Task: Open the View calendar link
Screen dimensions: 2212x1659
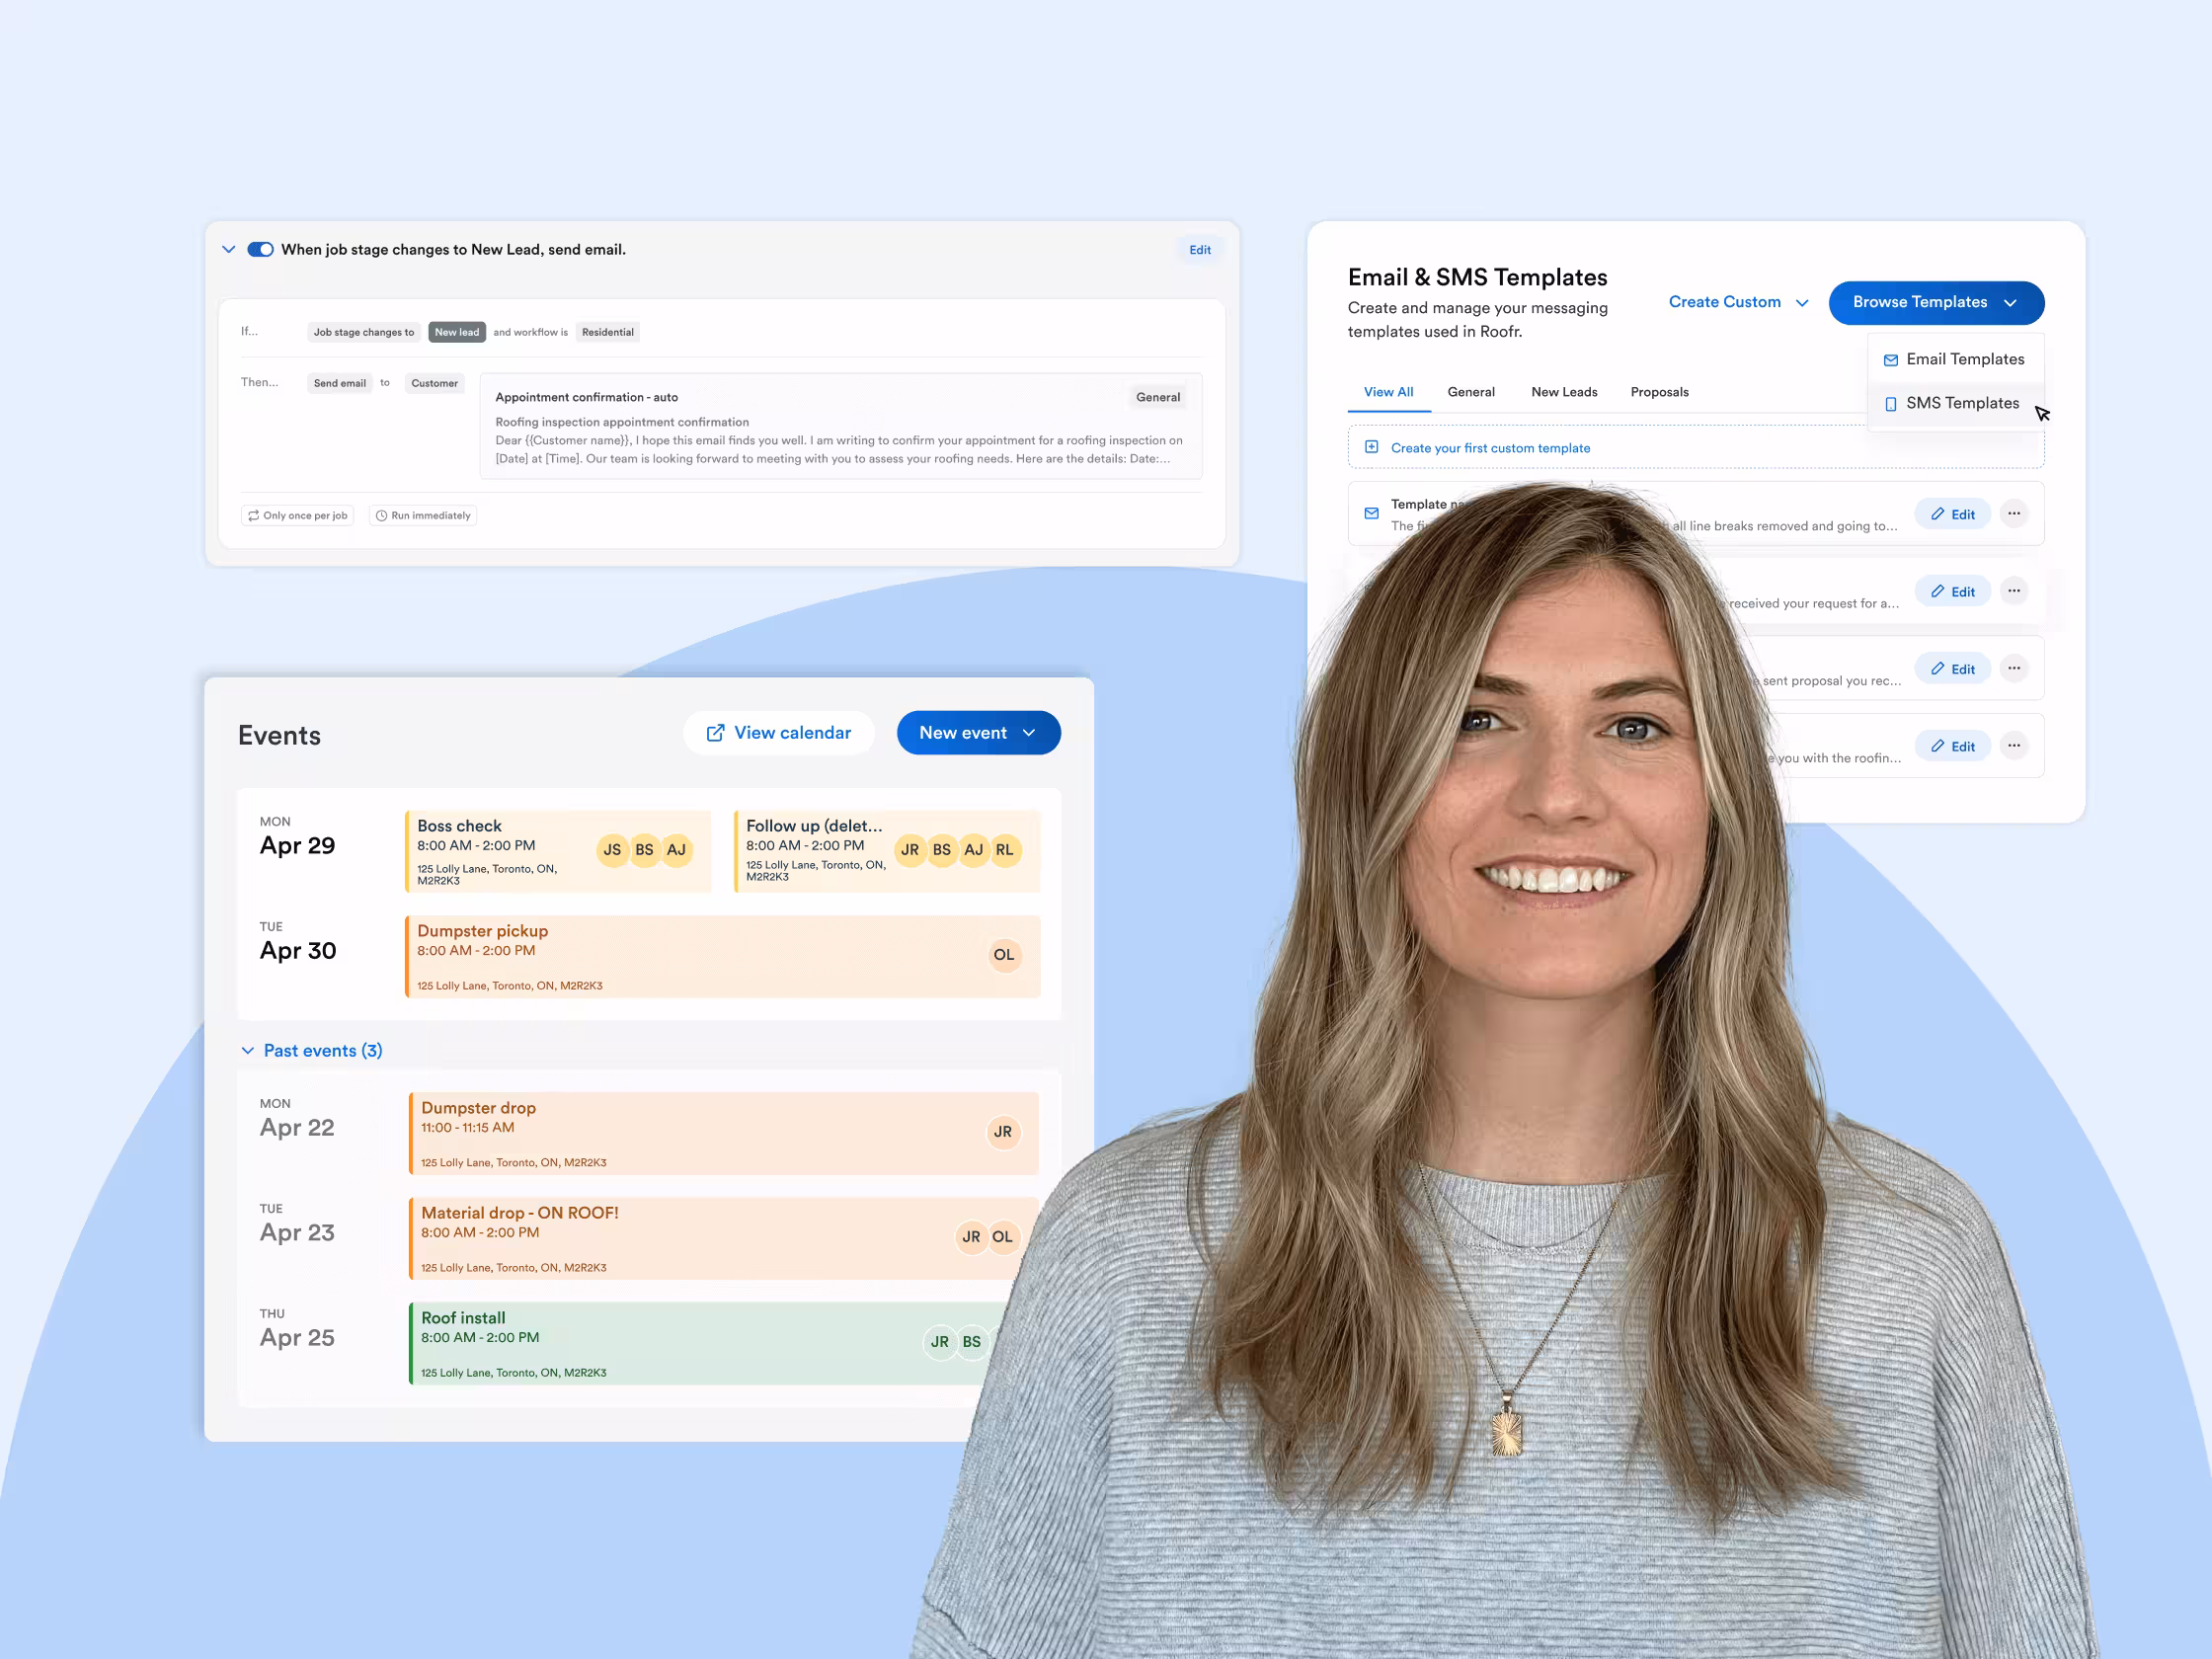Action: click(x=778, y=733)
